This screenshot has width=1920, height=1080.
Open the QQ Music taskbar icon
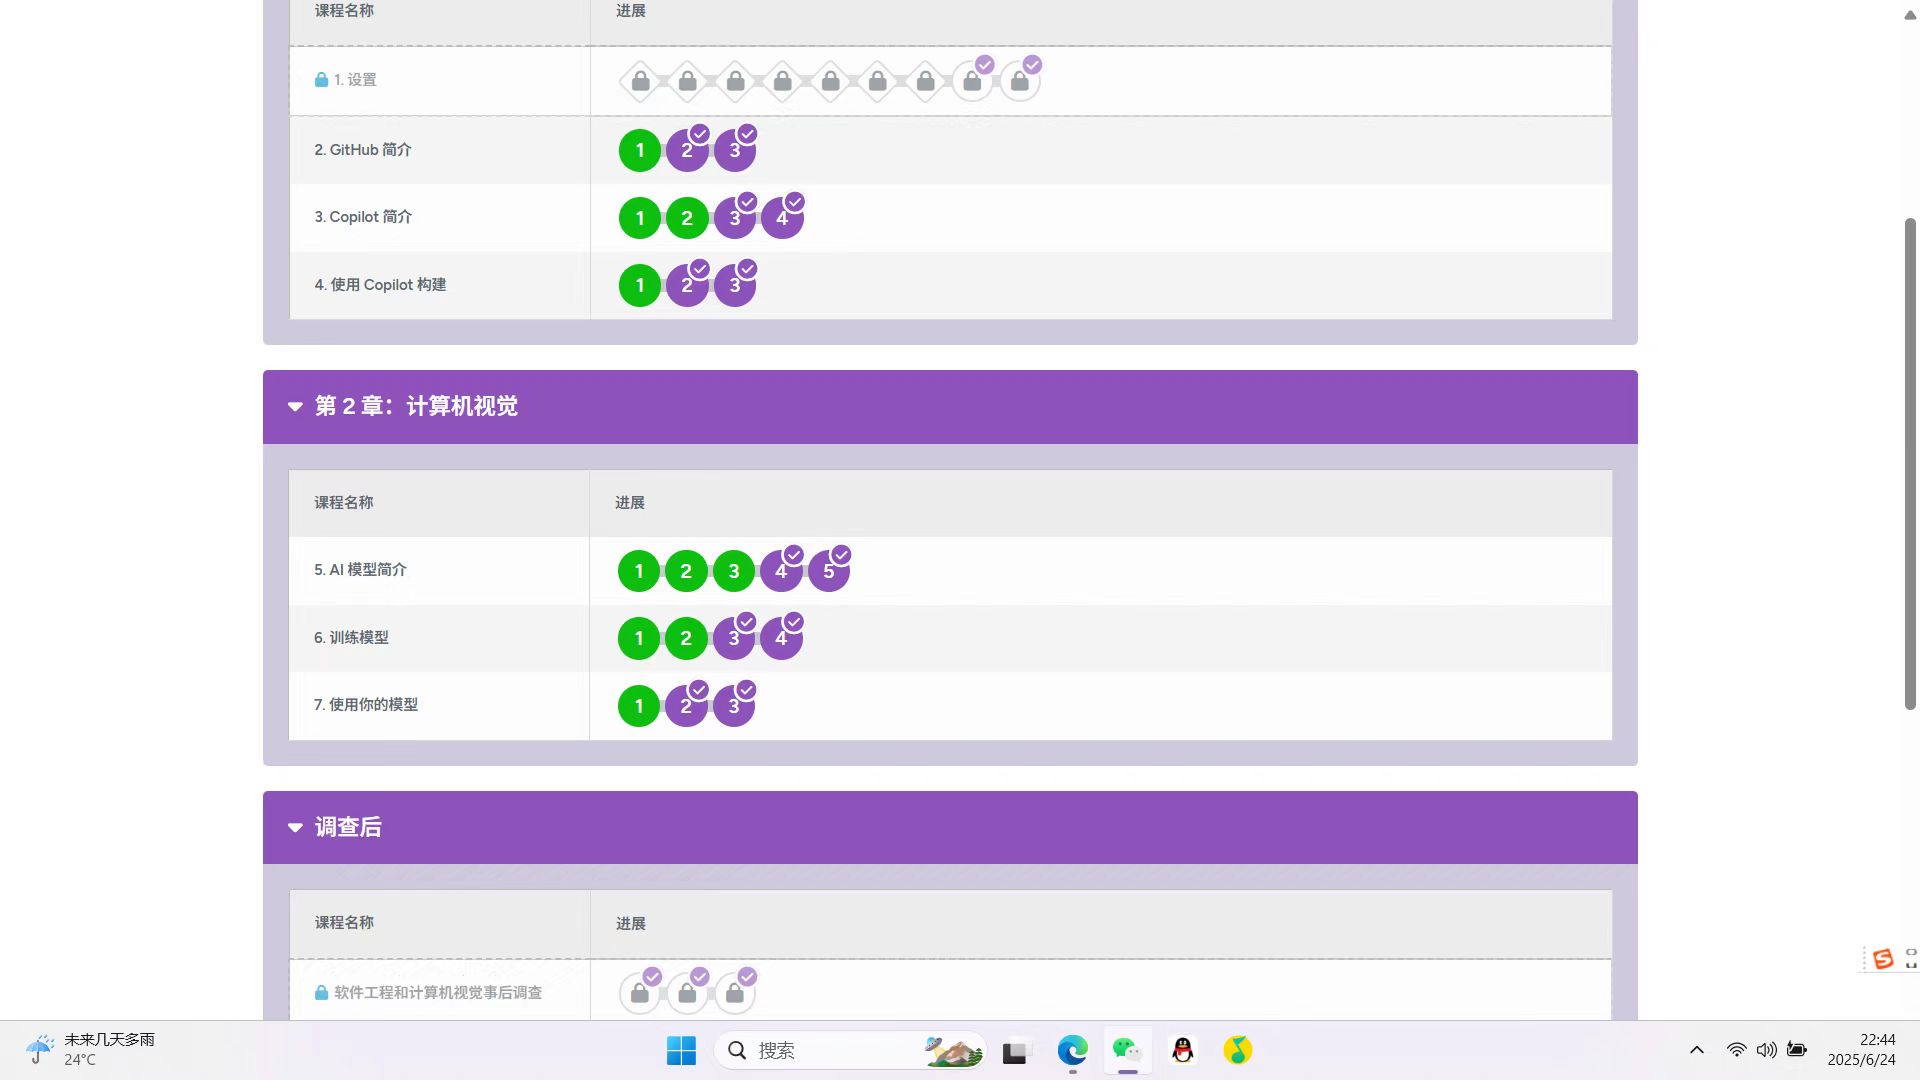(x=1238, y=1051)
